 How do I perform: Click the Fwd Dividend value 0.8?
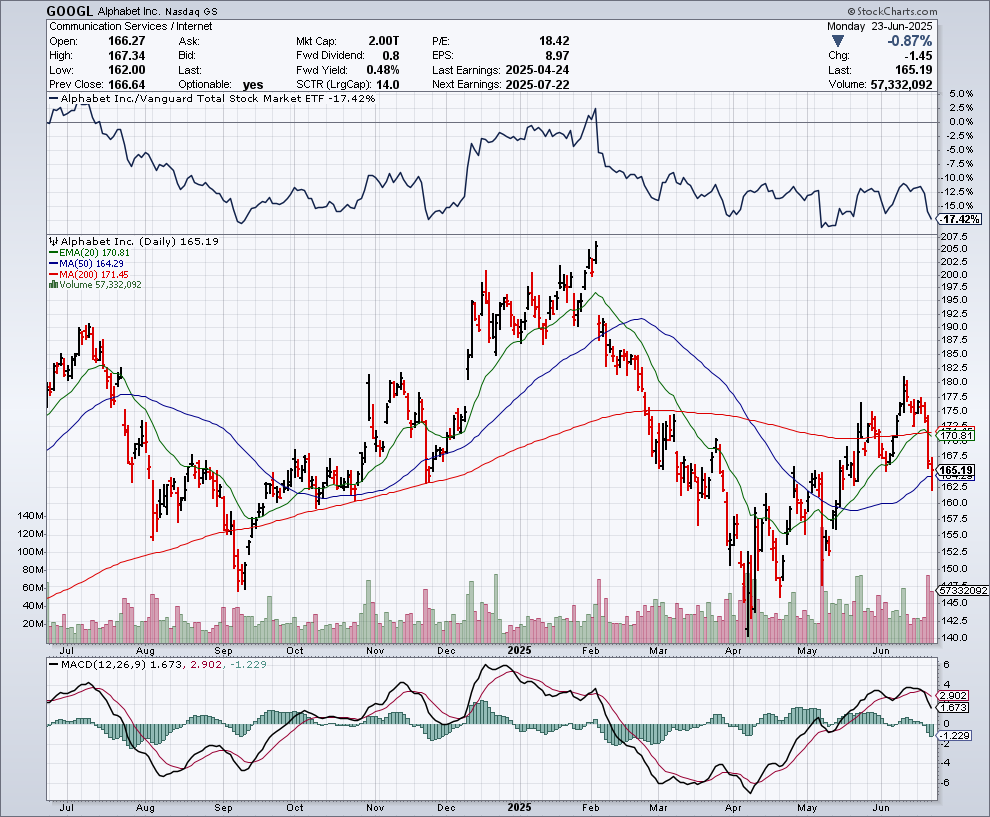pos(391,56)
